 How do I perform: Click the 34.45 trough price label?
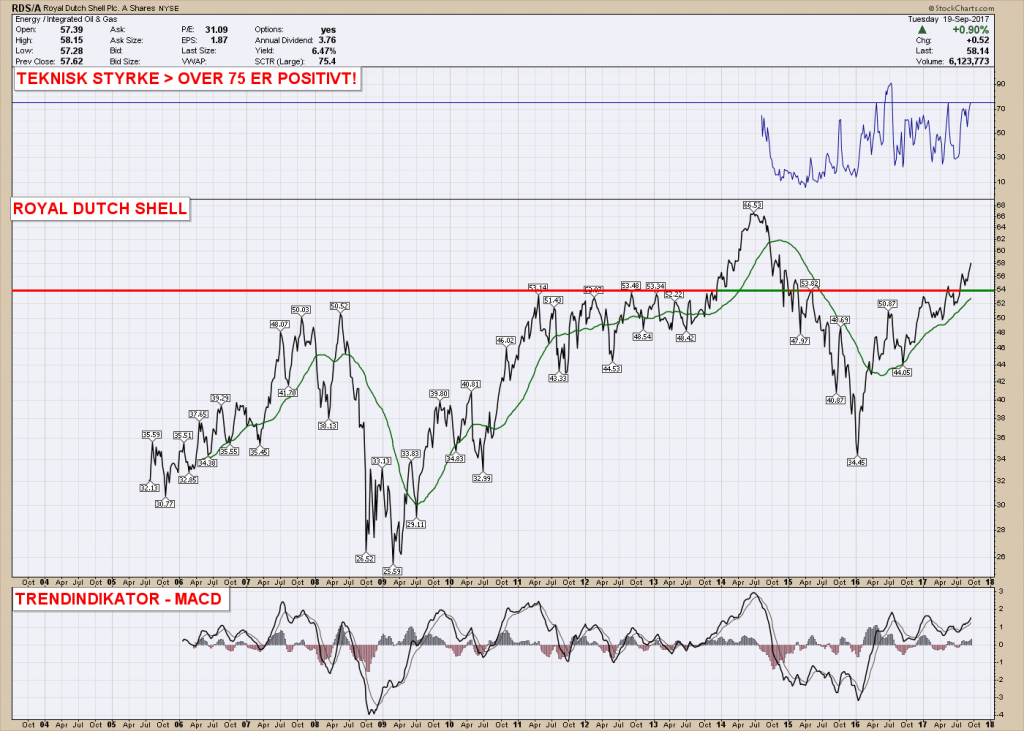tap(856, 463)
